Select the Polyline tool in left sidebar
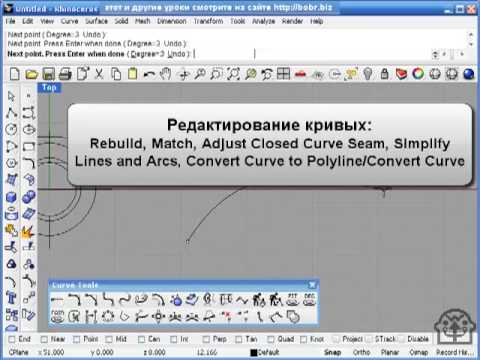Screen dimensions: 480x360 click(x=12, y=113)
